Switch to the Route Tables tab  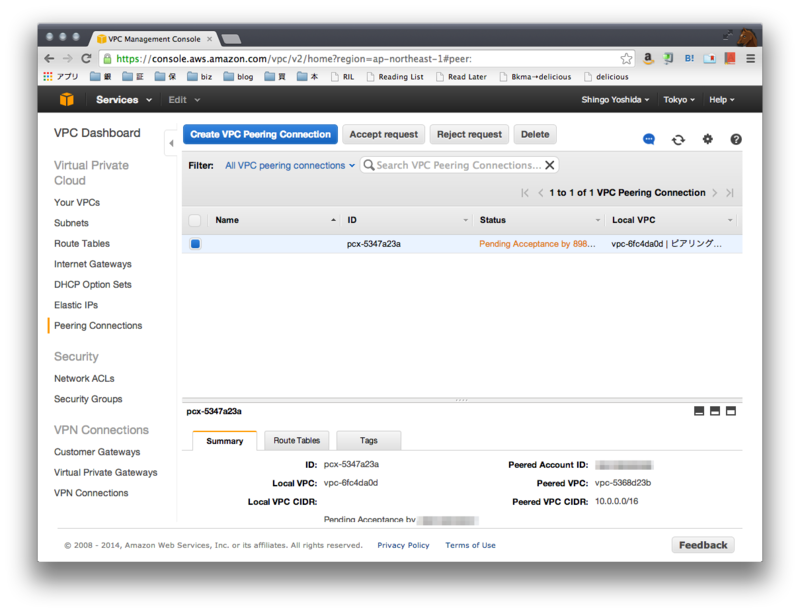(x=296, y=440)
